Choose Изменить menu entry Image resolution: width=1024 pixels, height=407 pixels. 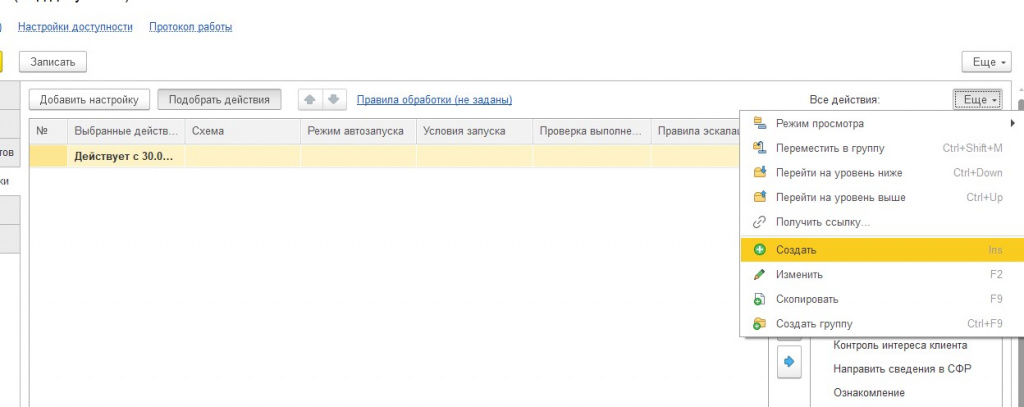882,274
